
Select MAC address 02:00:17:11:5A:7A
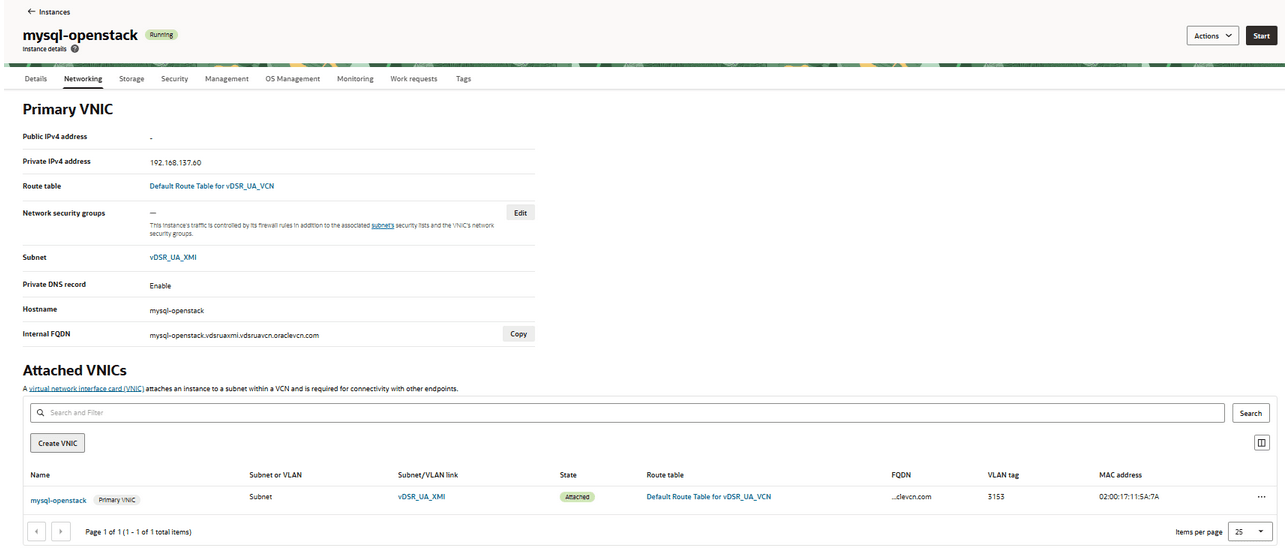1129,497
